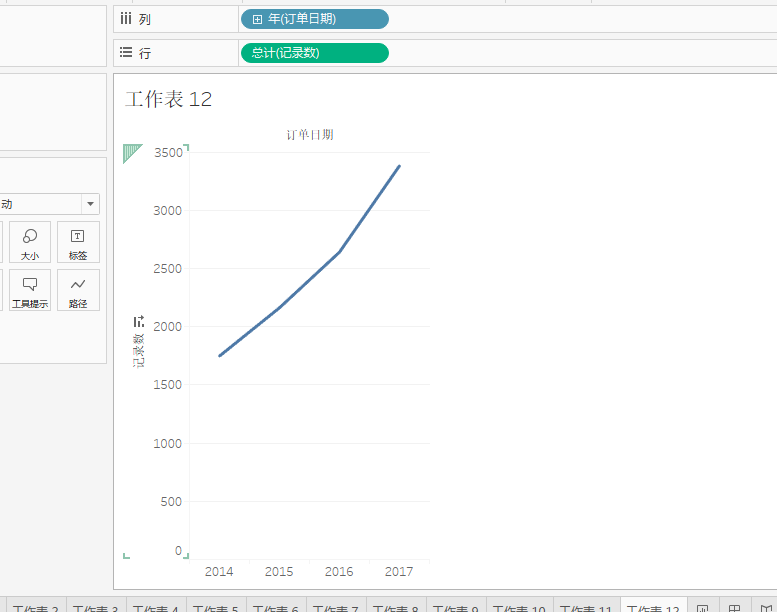Switch to the 工作表 7 tab

coord(335,607)
